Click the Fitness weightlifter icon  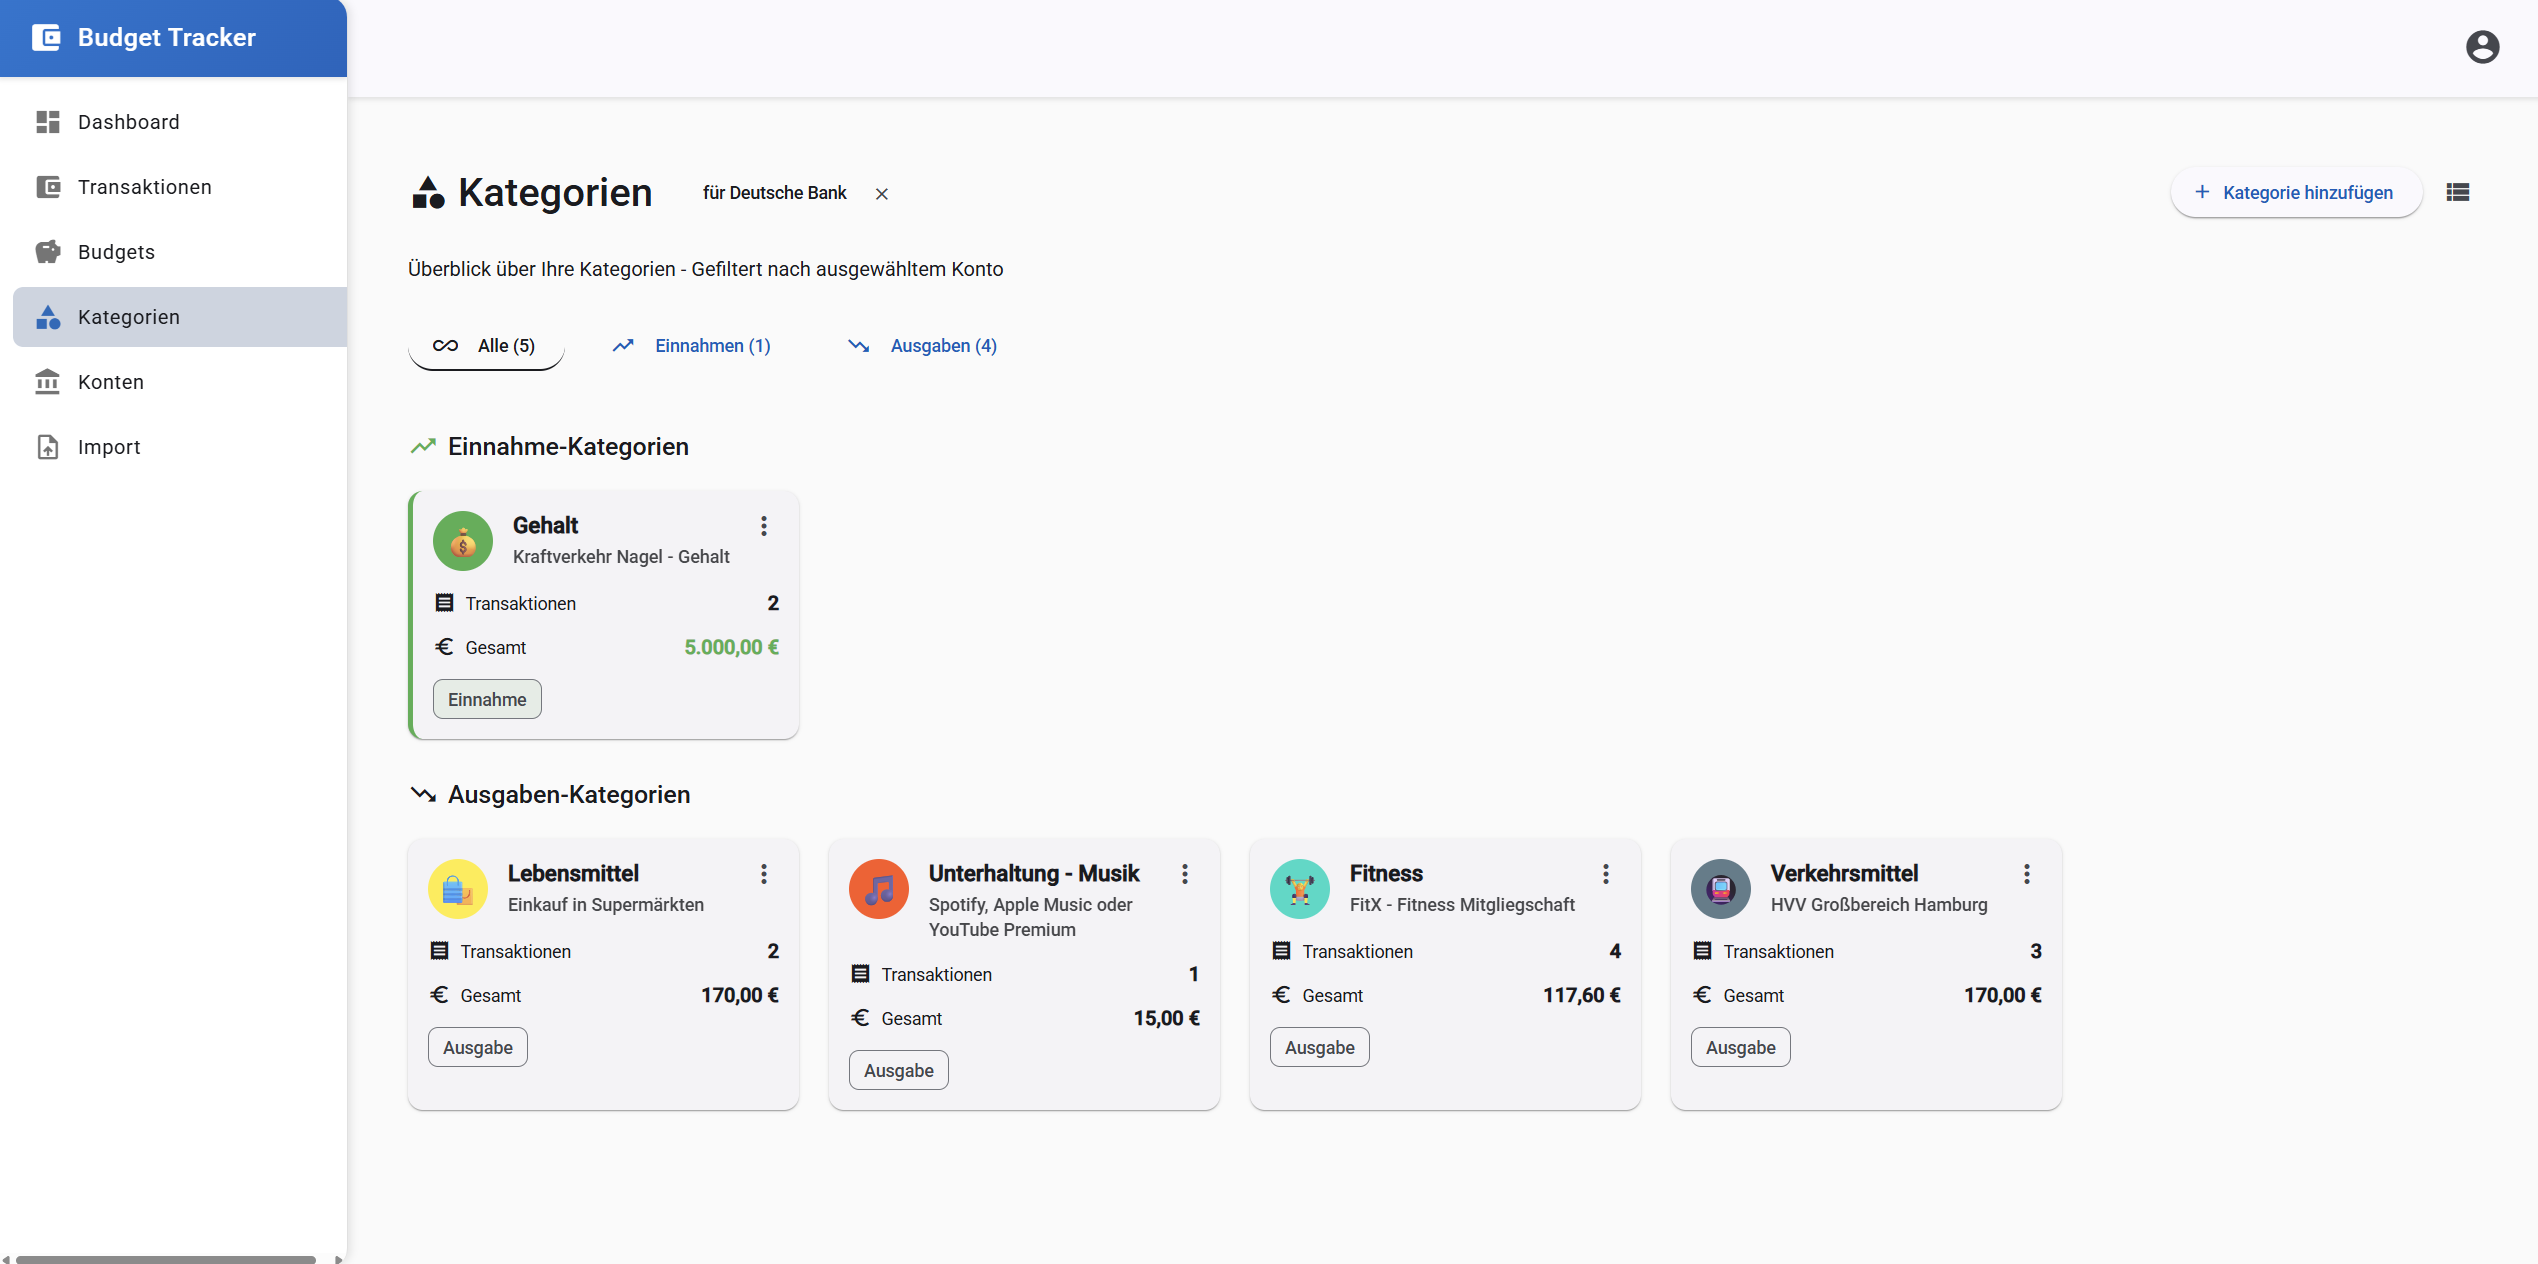point(1300,889)
